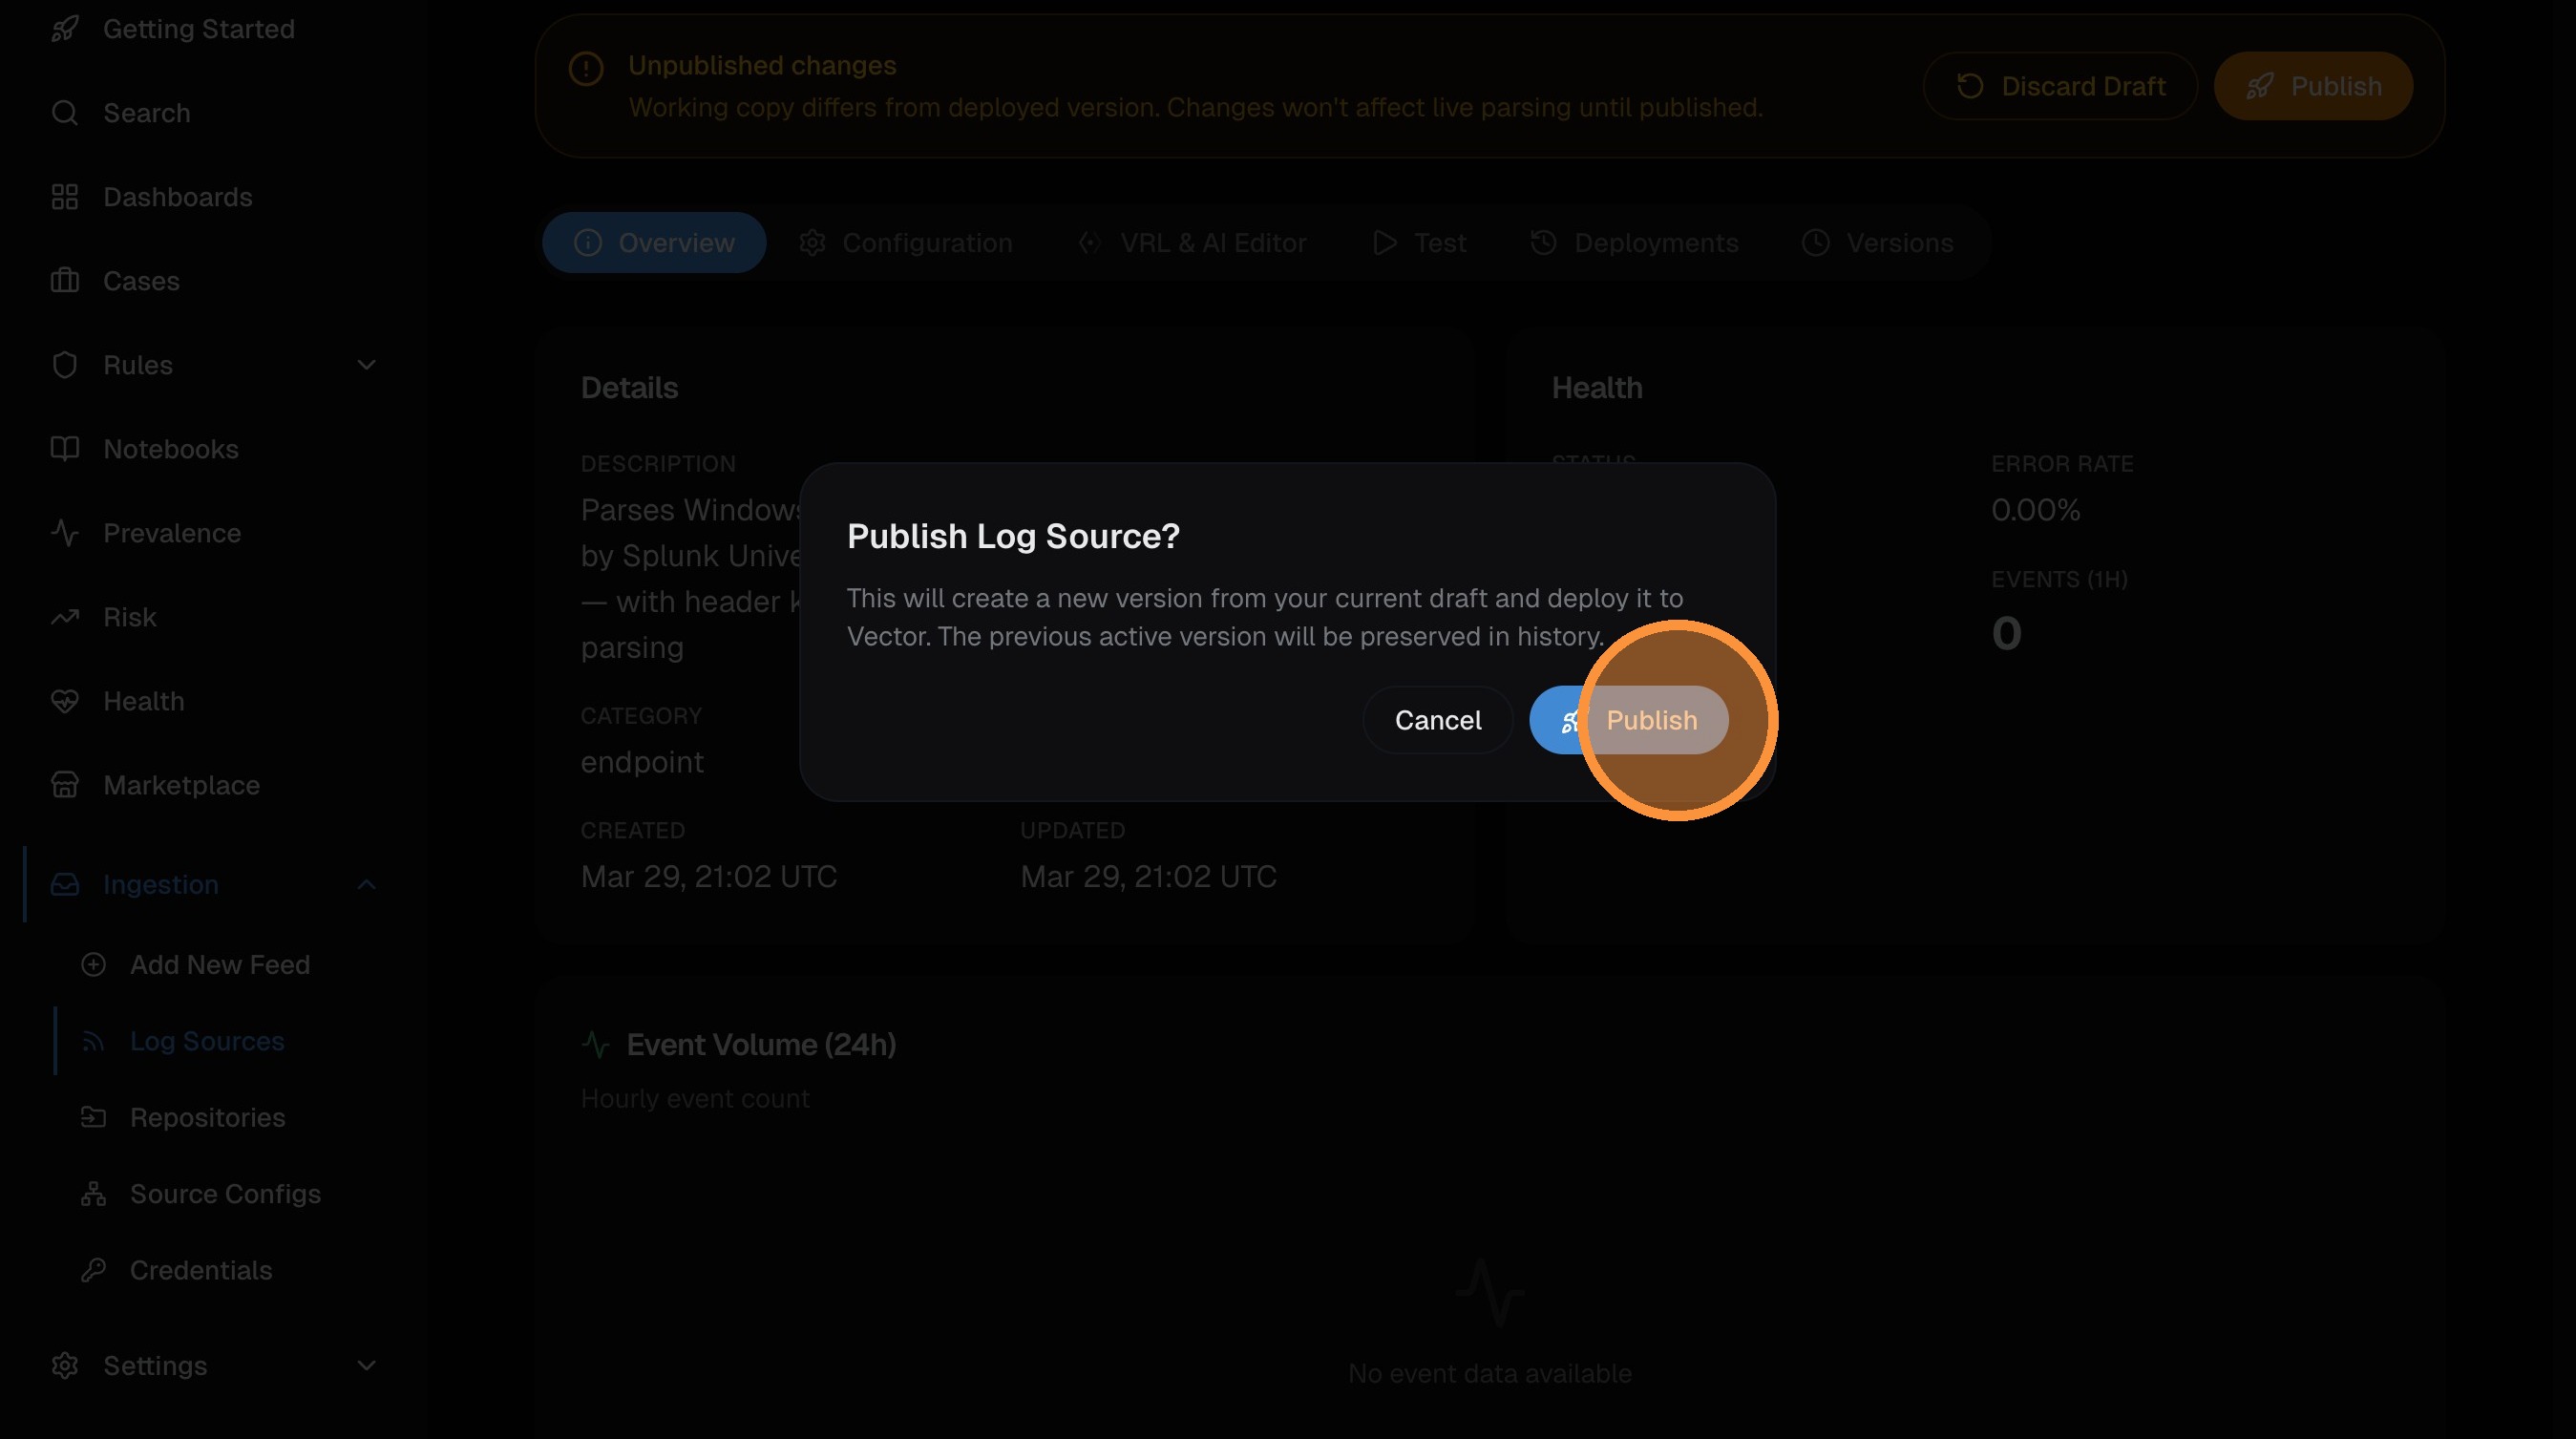Image resolution: width=2576 pixels, height=1439 pixels.
Task: Open Dashboards using the grid icon
Action: click(x=65, y=196)
